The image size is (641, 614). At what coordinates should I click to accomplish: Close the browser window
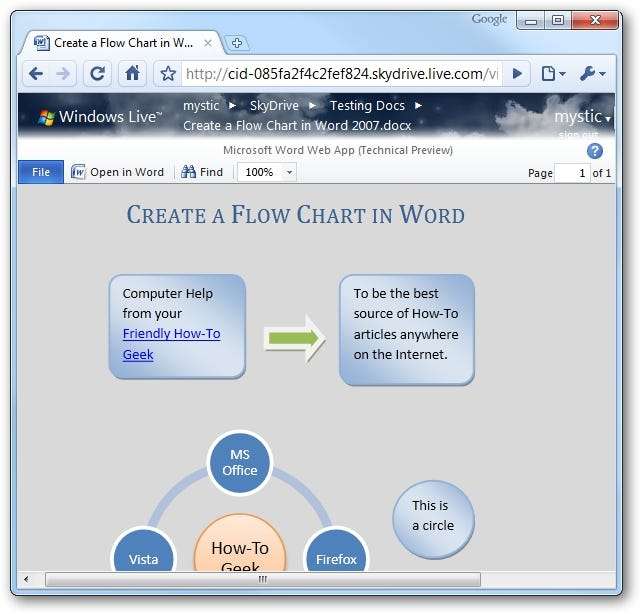(x=595, y=20)
